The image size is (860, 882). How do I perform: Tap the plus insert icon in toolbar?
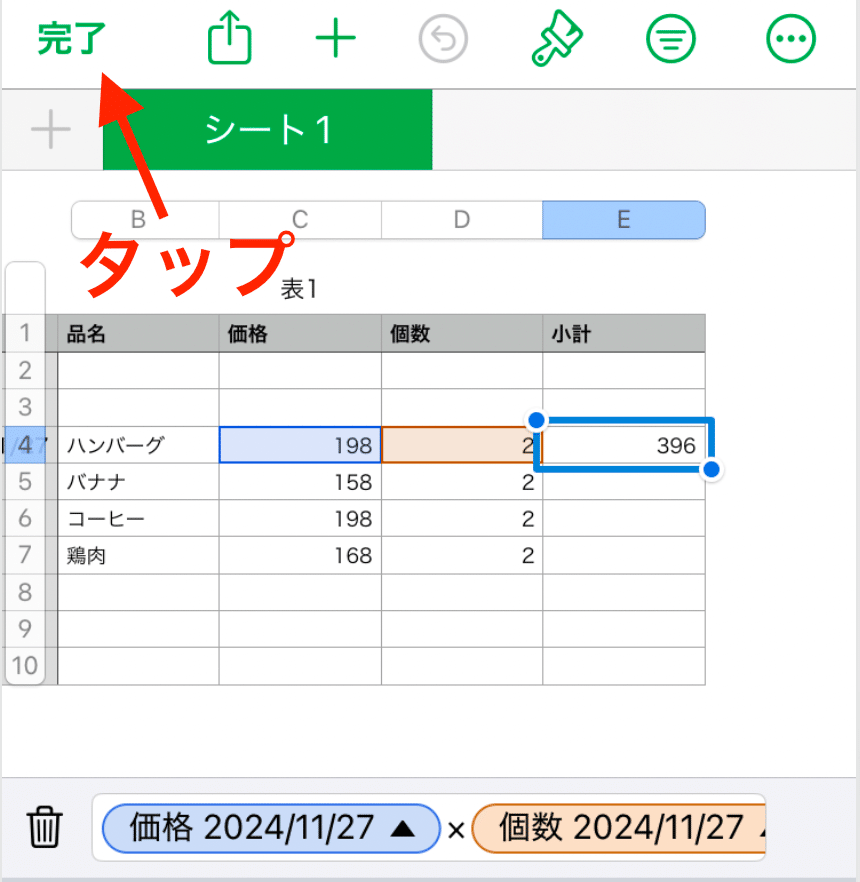point(335,38)
